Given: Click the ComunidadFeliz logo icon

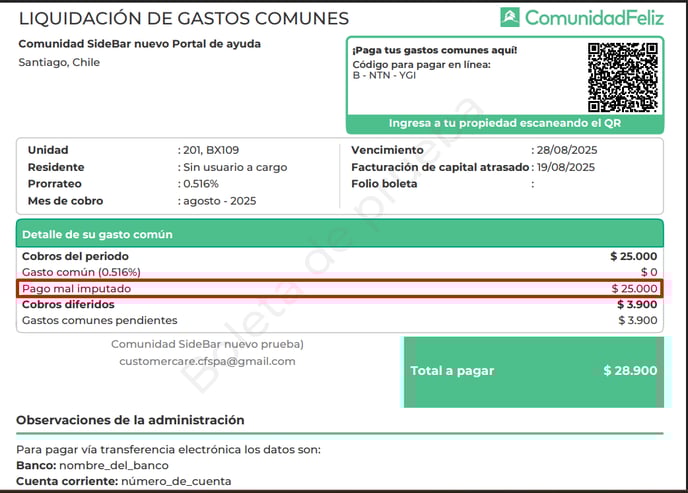Looking at the screenshot, I should (x=510, y=17).
